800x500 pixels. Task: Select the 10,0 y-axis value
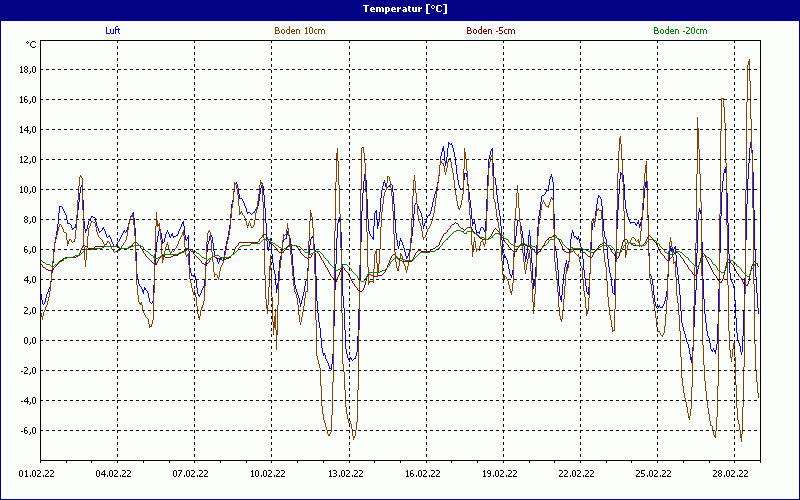coord(28,190)
